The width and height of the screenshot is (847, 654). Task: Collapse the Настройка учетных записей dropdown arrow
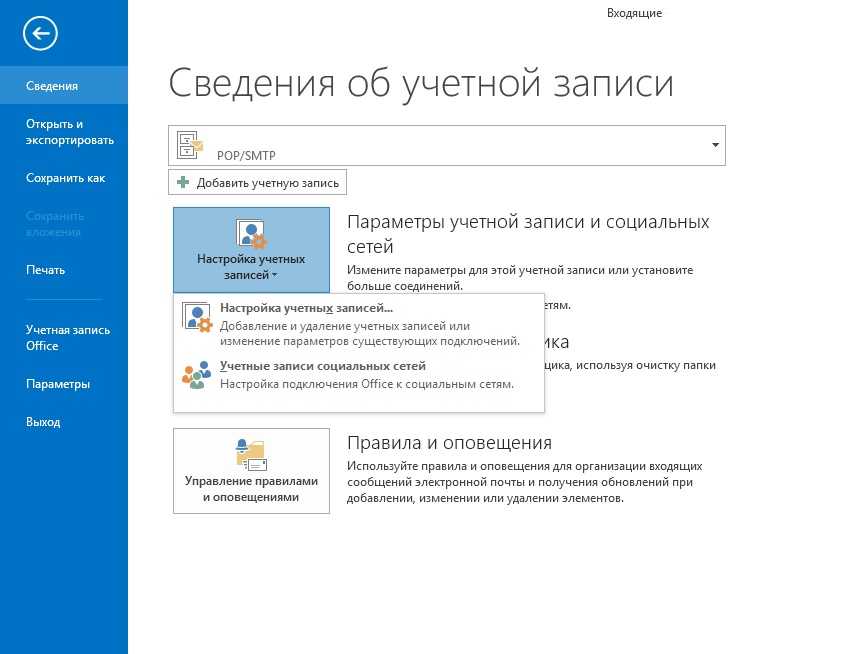click(274, 274)
